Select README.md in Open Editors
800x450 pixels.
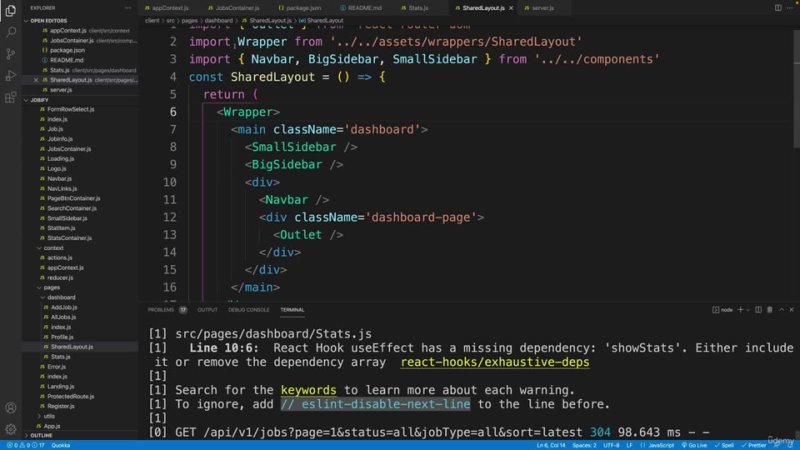(66, 60)
